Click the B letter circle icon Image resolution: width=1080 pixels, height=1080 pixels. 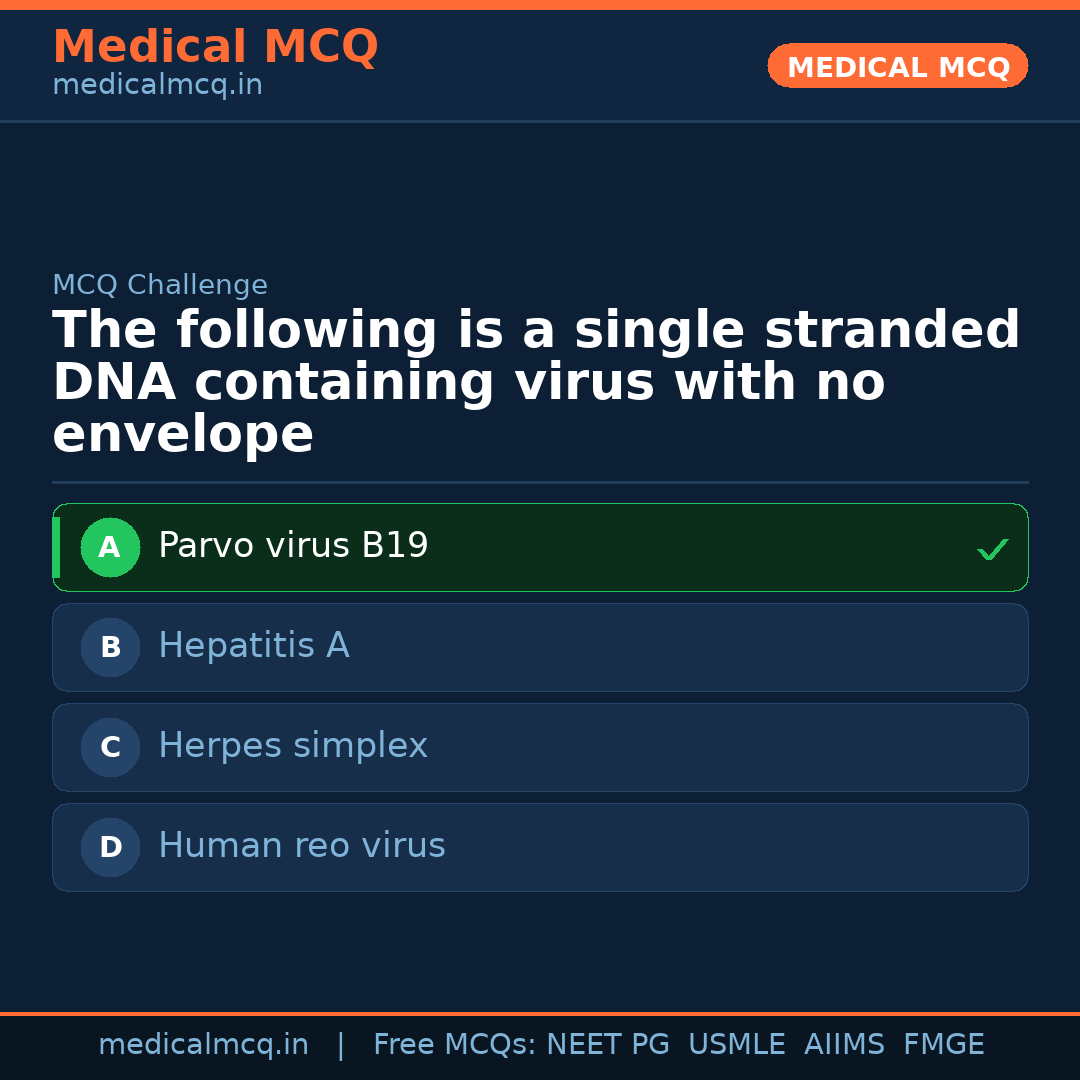pyautogui.click(x=110, y=647)
